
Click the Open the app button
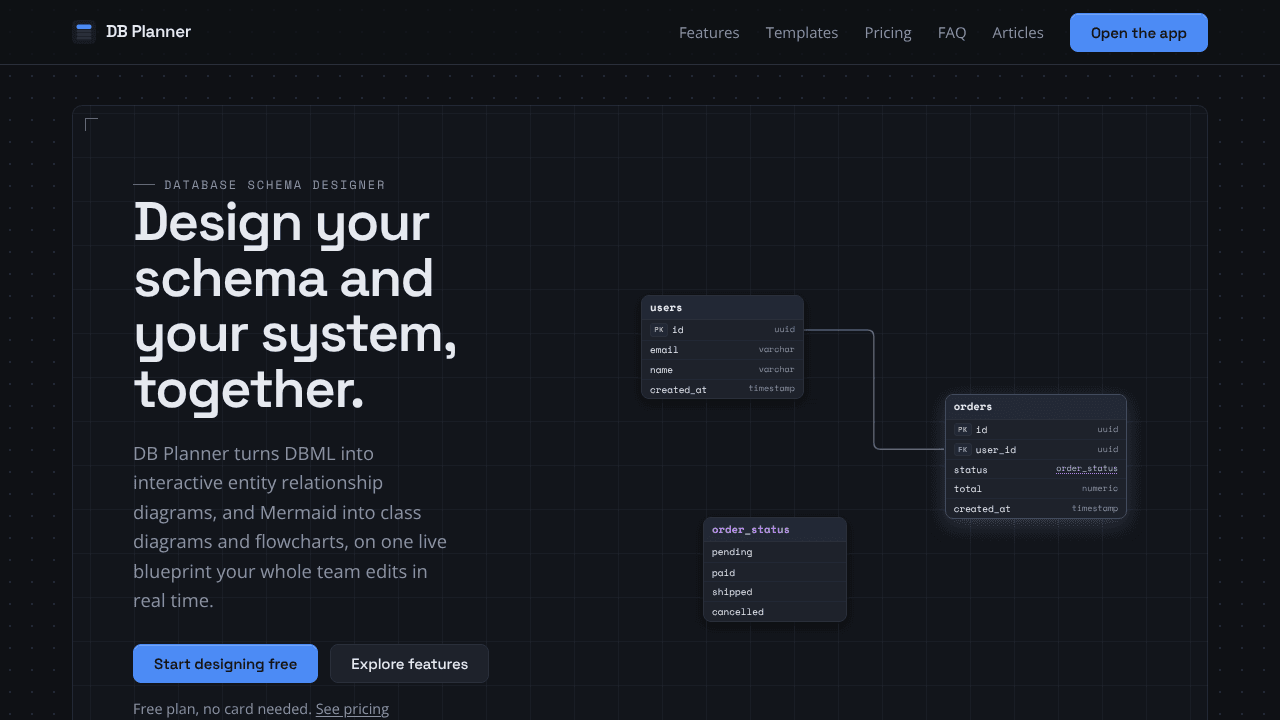tap(1139, 33)
